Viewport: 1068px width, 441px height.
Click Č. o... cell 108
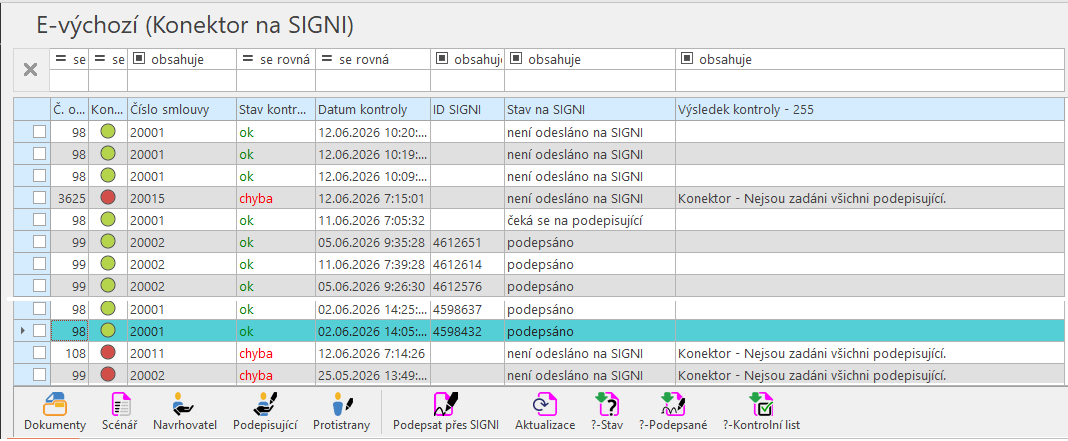(x=69, y=353)
